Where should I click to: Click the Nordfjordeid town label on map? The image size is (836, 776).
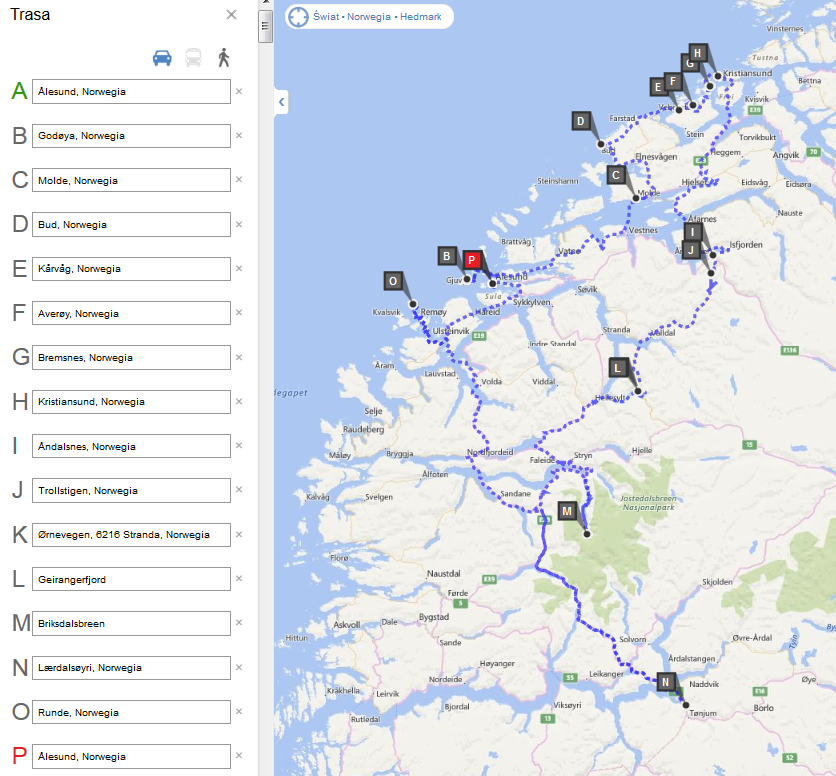click(490, 452)
